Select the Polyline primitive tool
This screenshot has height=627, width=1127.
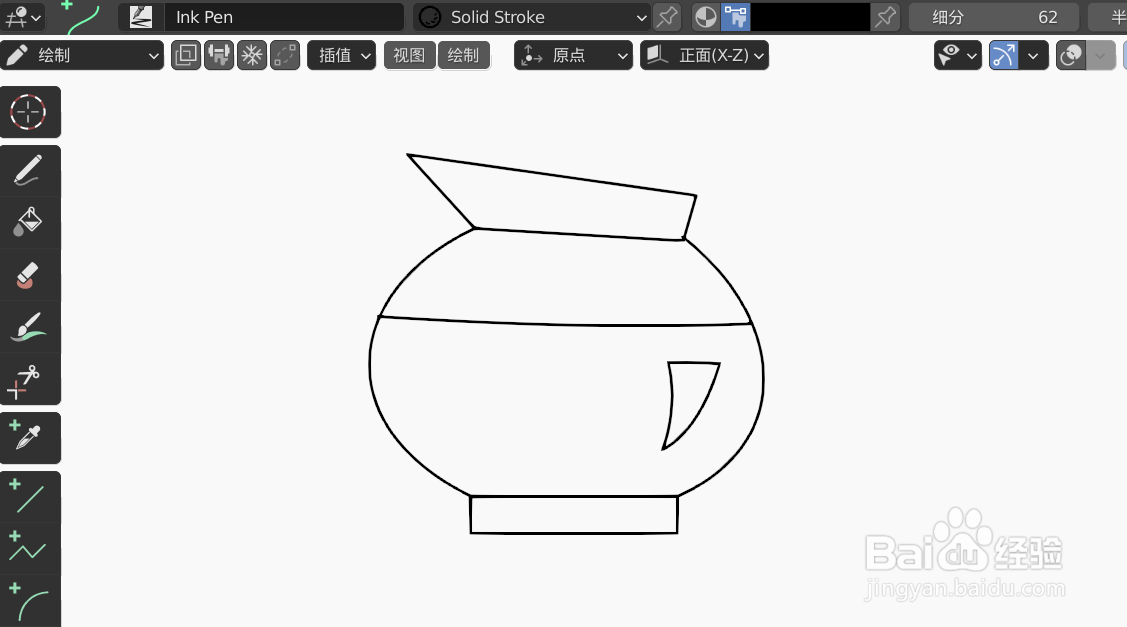[29, 548]
